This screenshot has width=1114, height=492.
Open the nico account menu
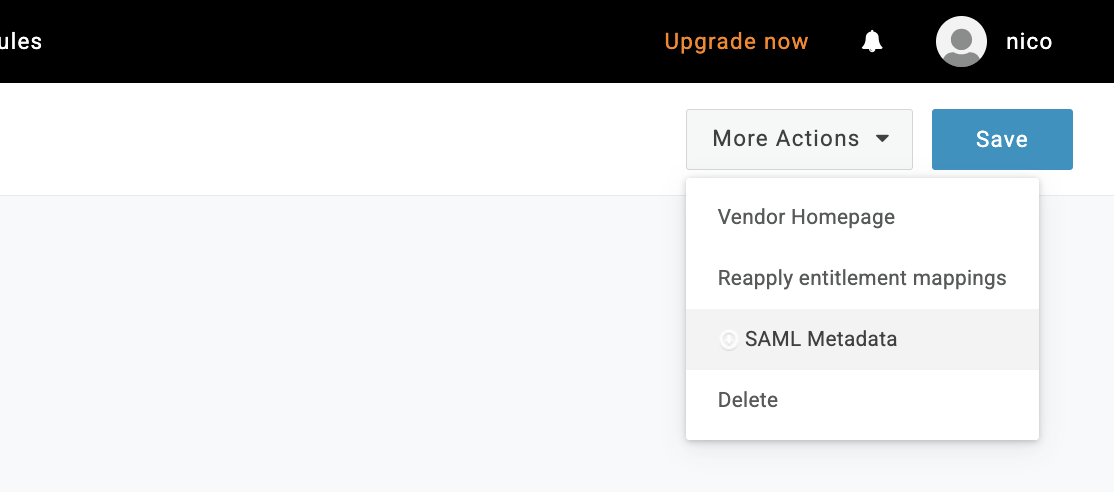click(x=1028, y=41)
